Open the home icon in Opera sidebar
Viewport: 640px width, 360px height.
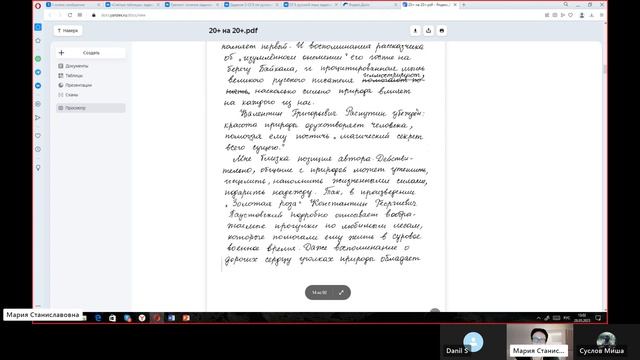point(38,40)
